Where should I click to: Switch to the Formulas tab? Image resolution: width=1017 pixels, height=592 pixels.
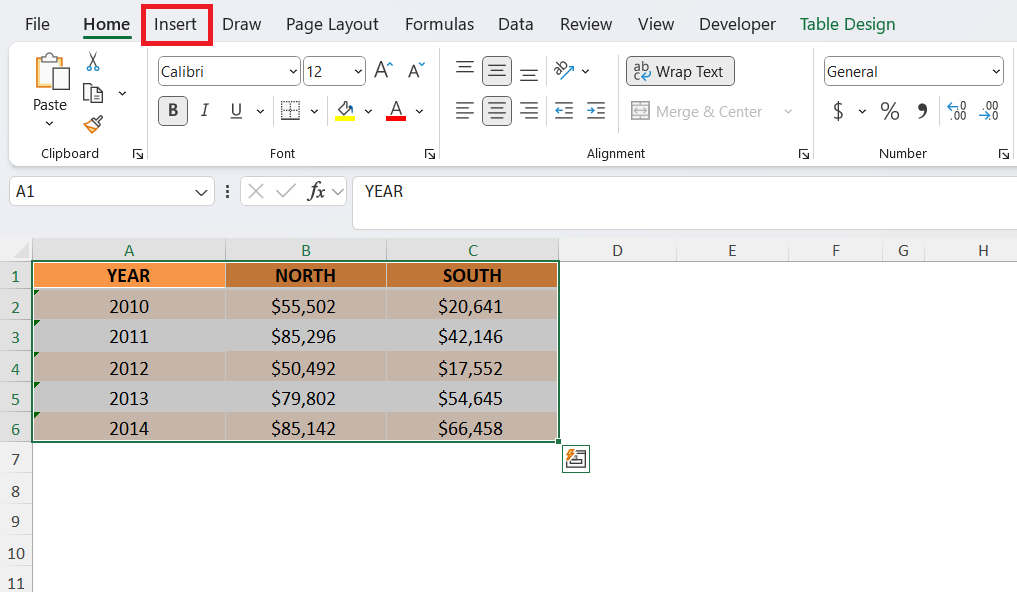439,24
